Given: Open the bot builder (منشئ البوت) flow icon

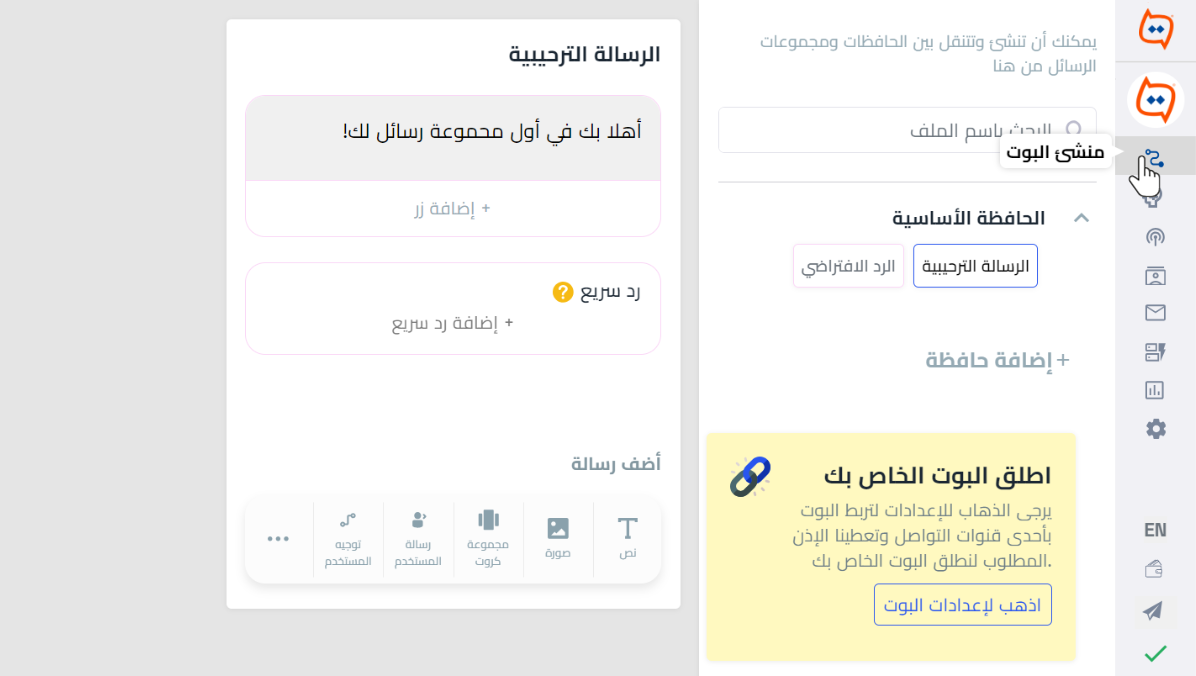Looking at the screenshot, I should click(1155, 158).
